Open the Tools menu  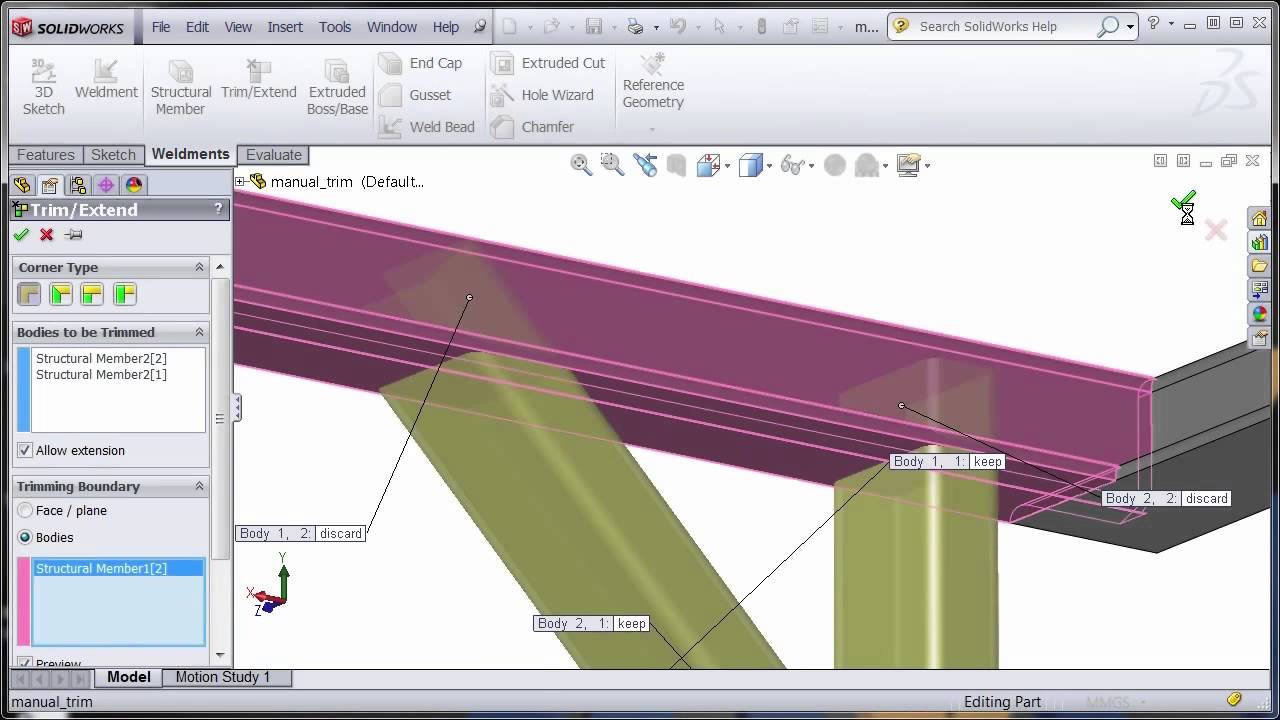point(335,27)
